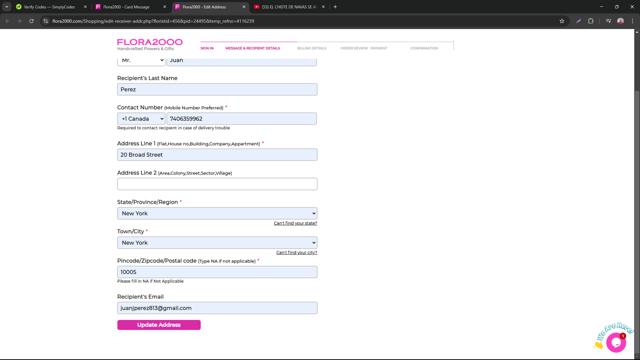Viewport: 640px width, 360px height.
Task: Switch to Verify Codes SimplyCodes tab
Action: pyautogui.click(x=50, y=7)
